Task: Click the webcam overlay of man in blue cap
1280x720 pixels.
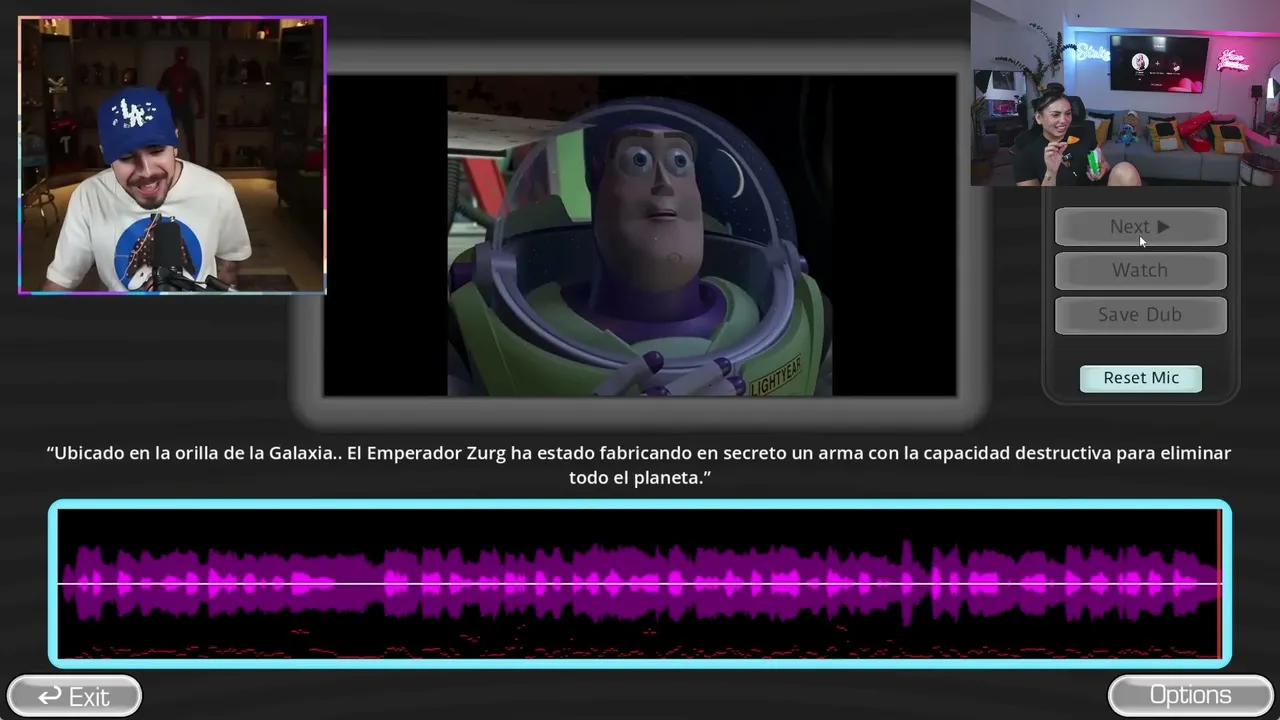Action: click(x=172, y=155)
